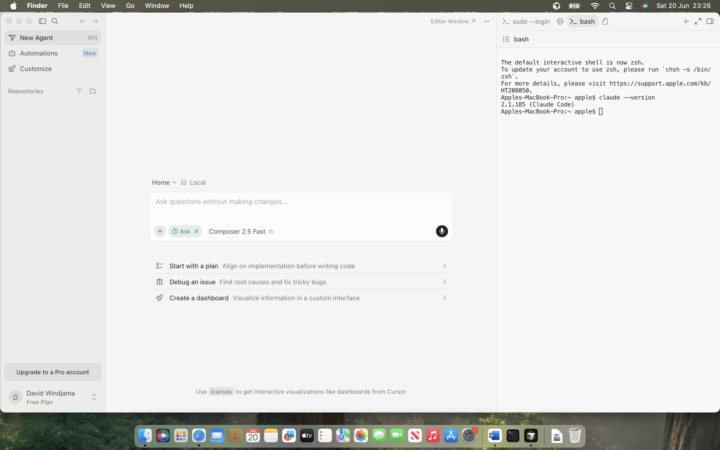Open Microsoft Word from the Dock
The height and width of the screenshot is (450, 720).
495,435
